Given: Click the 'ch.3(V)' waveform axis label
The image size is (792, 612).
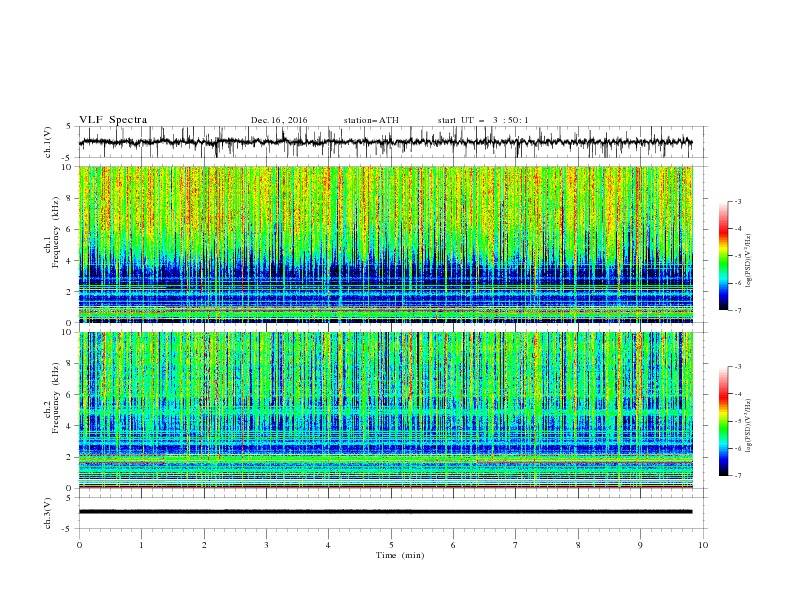Looking at the screenshot, I should 48,513.
